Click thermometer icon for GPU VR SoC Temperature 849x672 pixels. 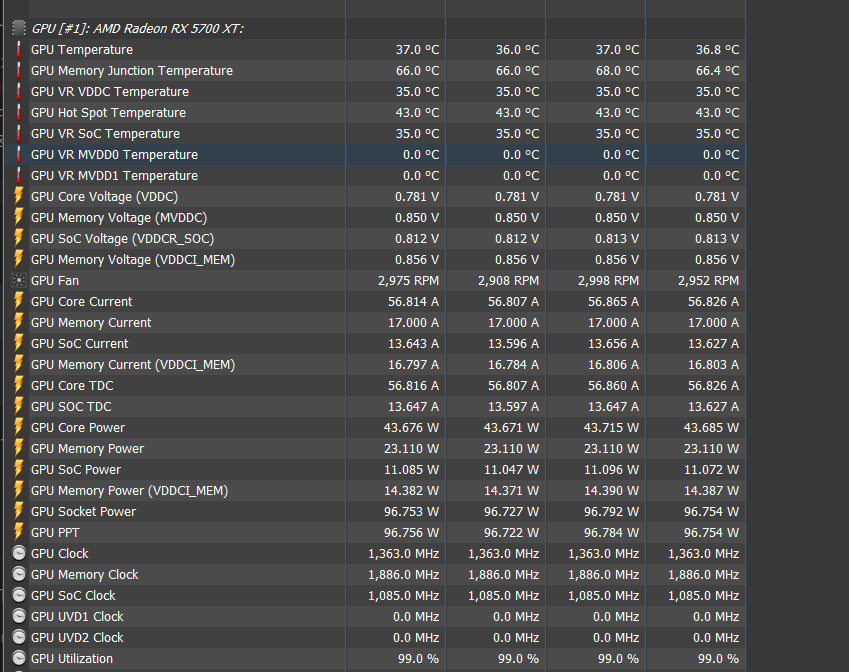click(x=19, y=133)
